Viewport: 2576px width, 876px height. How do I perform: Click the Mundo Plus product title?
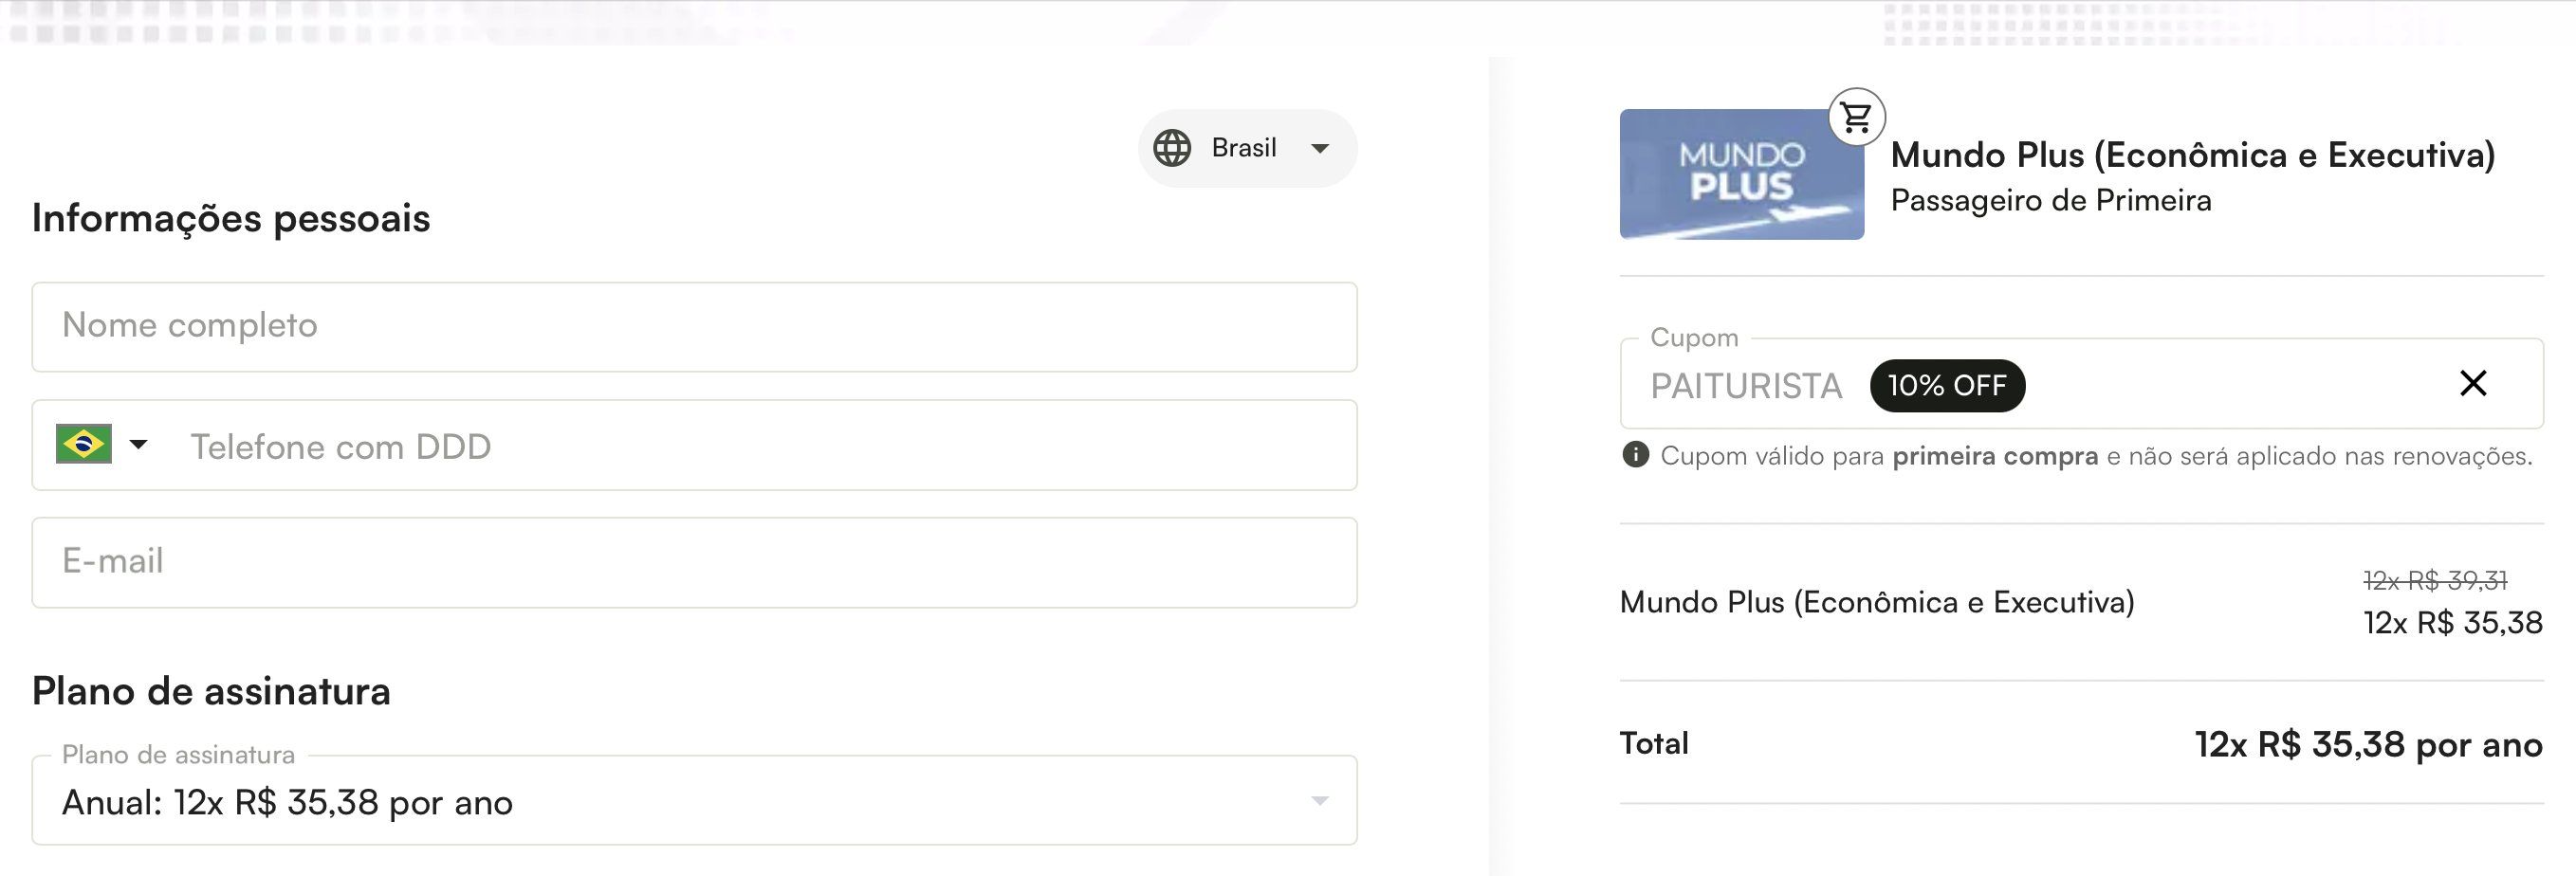tap(2192, 155)
